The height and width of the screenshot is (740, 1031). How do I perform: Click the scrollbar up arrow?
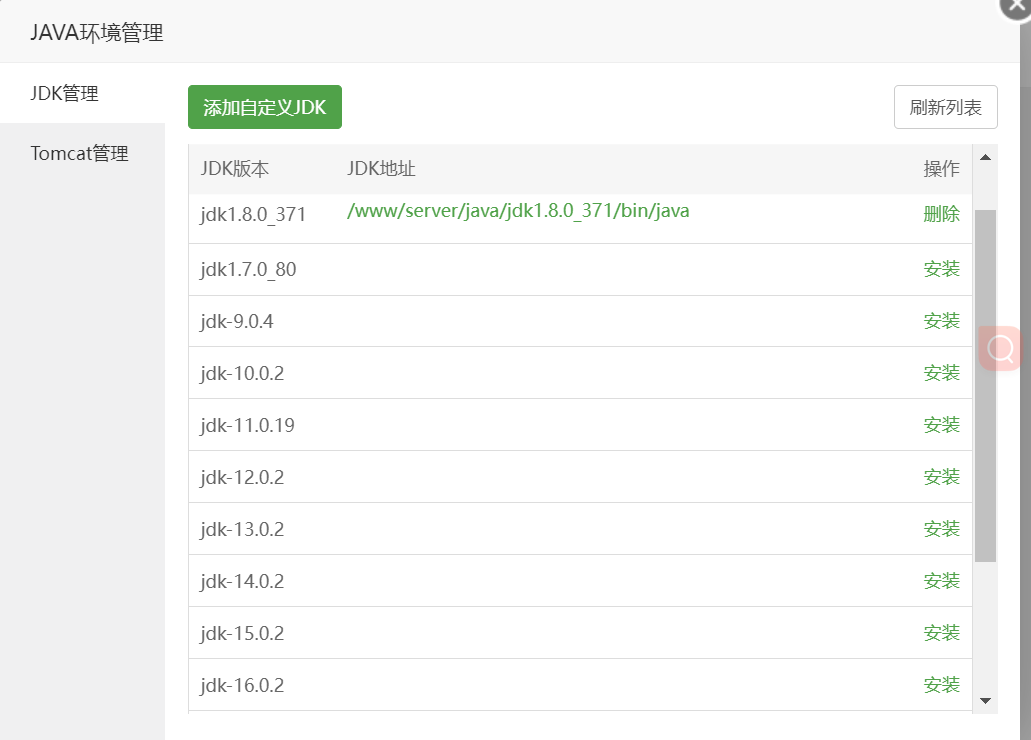985,157
